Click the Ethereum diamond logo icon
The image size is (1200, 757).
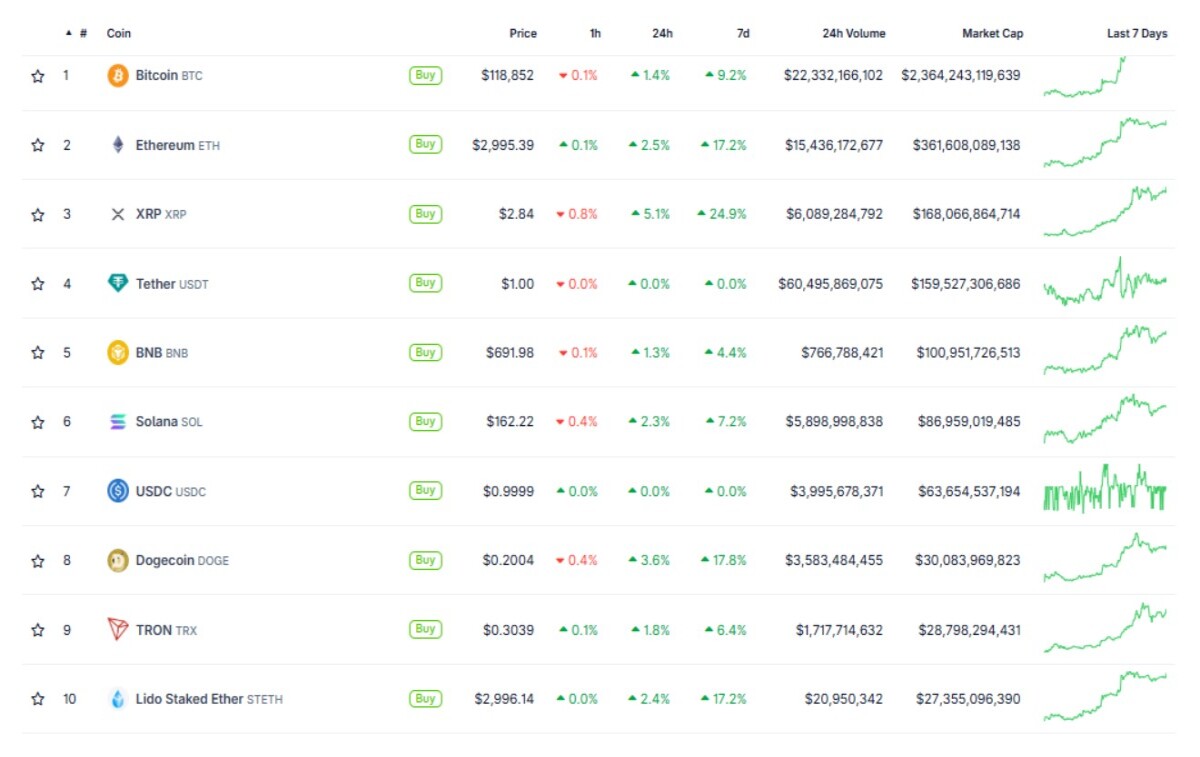click(118, 145)
